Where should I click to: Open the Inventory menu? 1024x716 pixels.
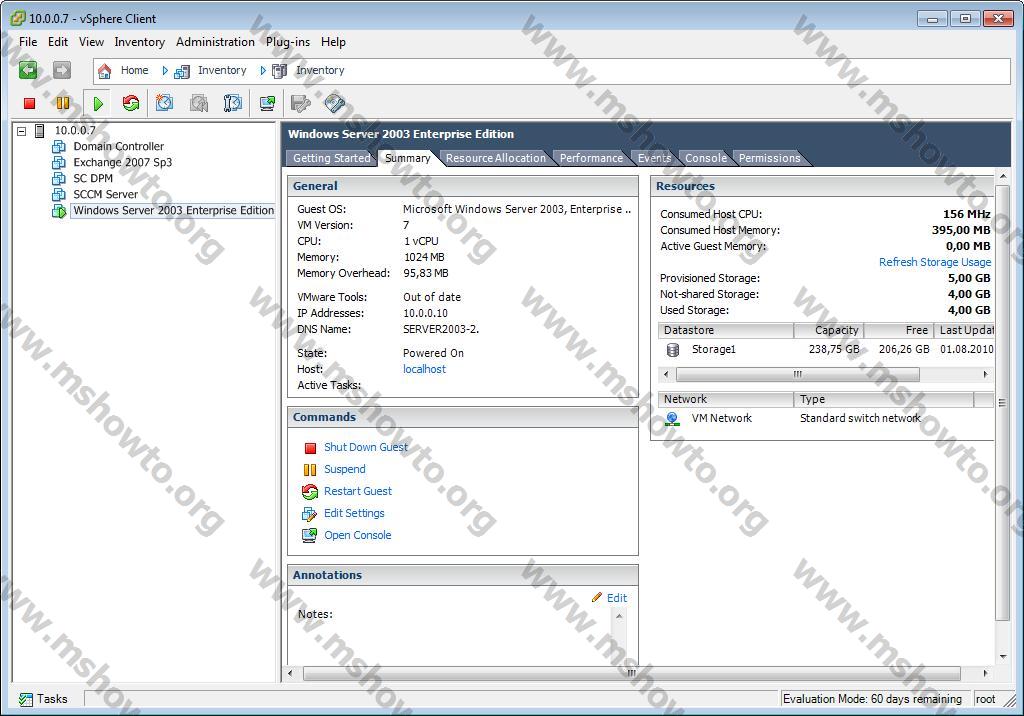pyautogui.click(x=140, y=42)
